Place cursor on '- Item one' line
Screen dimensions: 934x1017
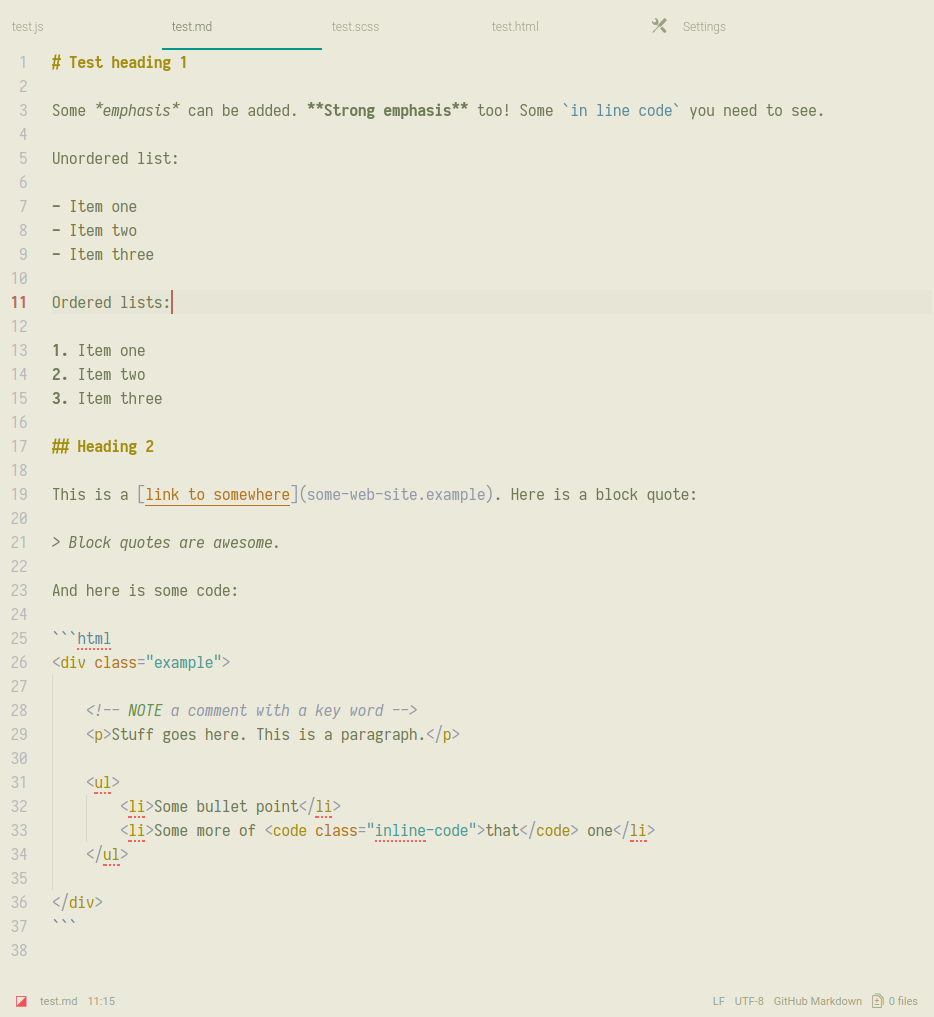(95, 206)
